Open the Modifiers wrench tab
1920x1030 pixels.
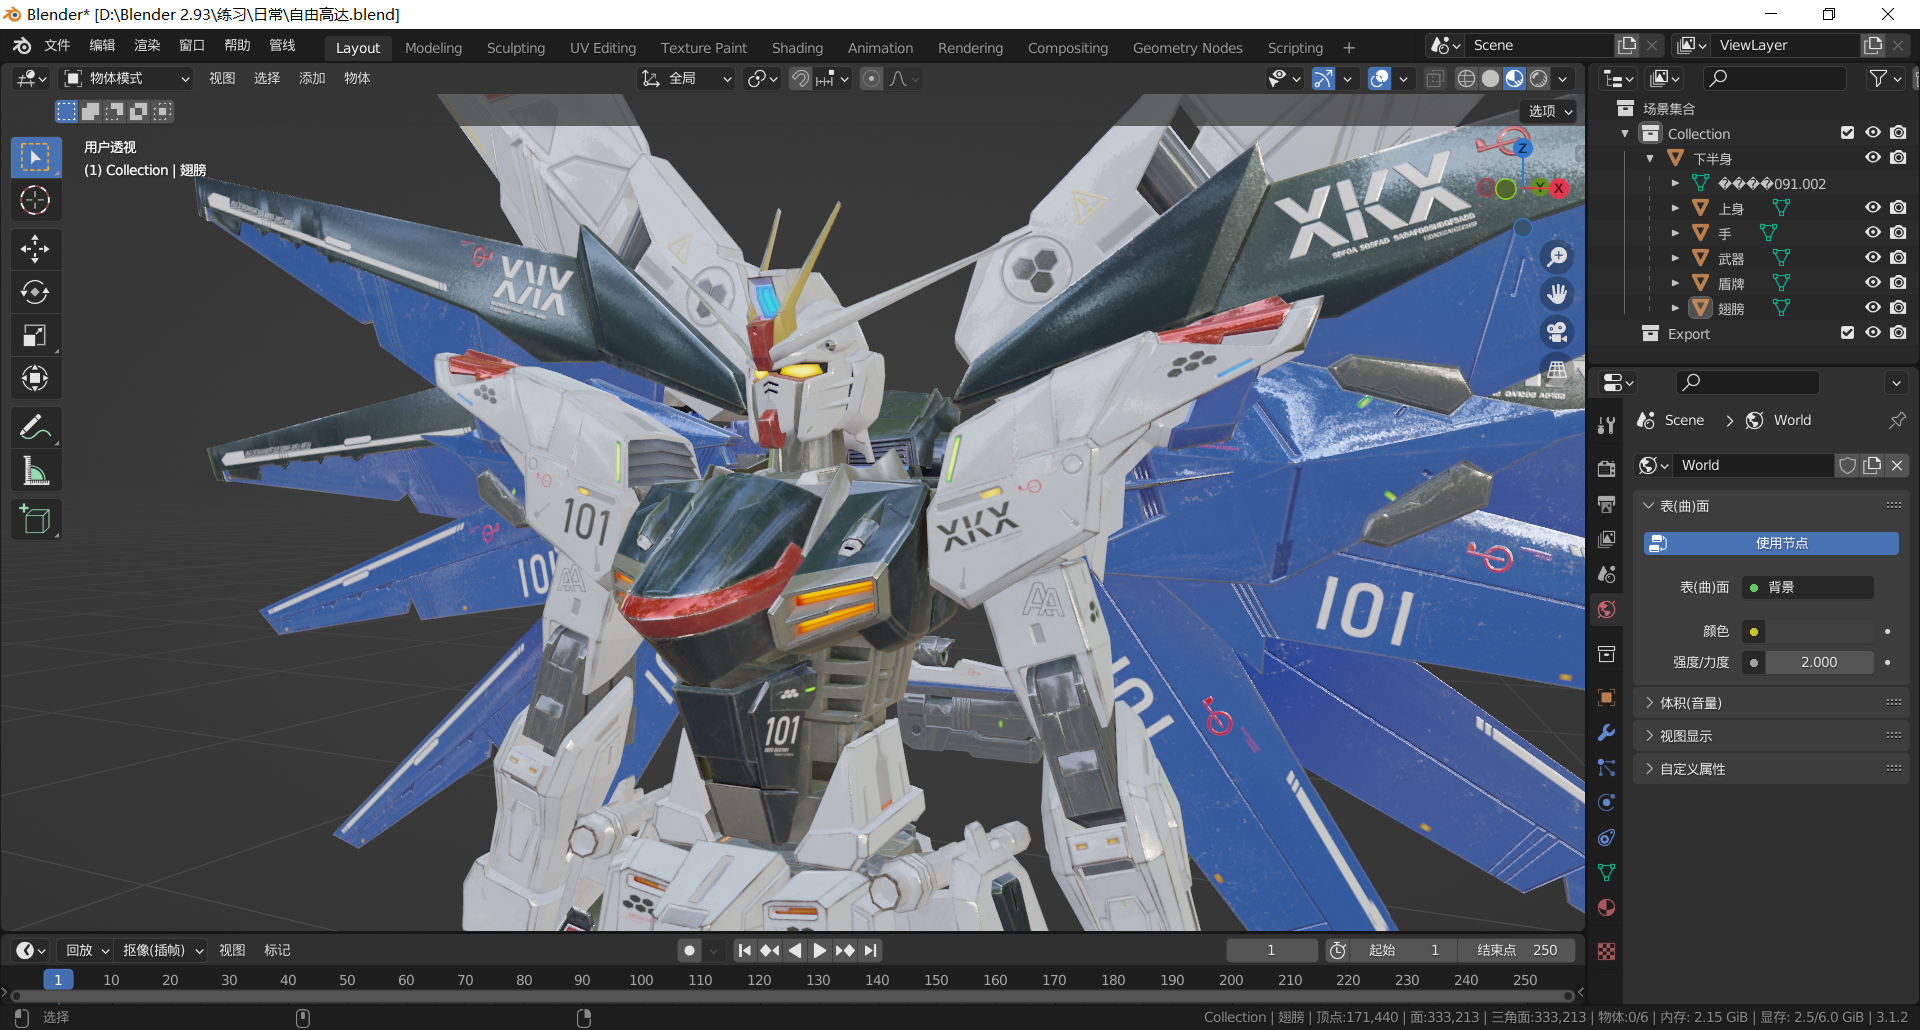tap(1606, 732)
